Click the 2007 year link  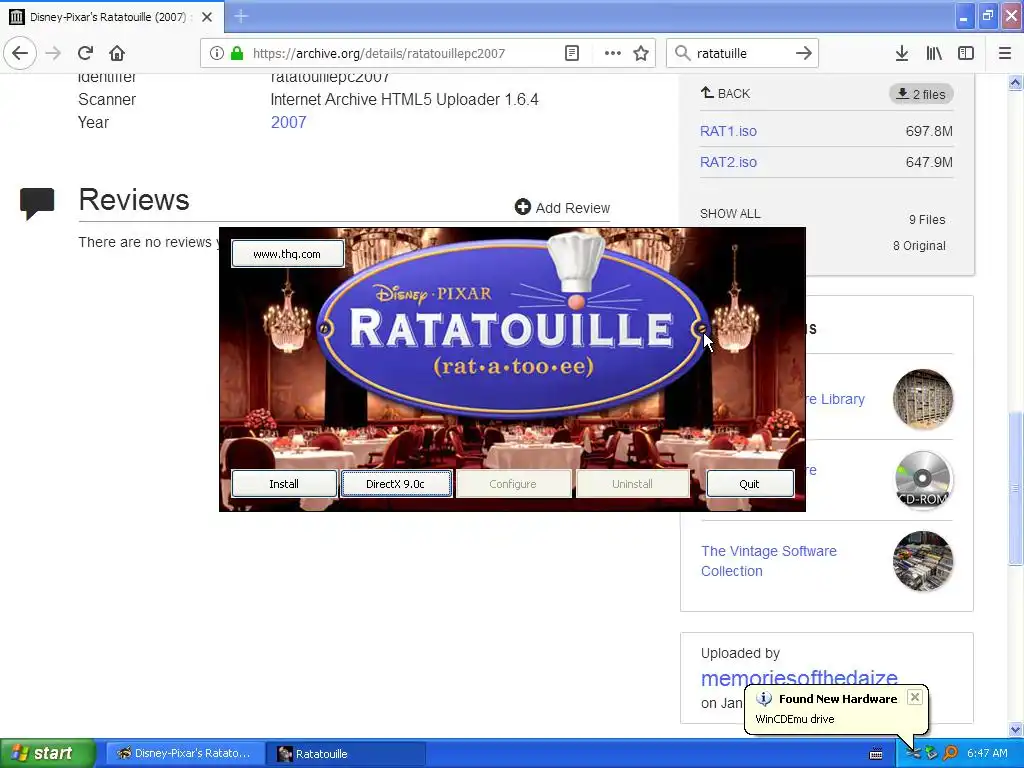pos(289,122)
